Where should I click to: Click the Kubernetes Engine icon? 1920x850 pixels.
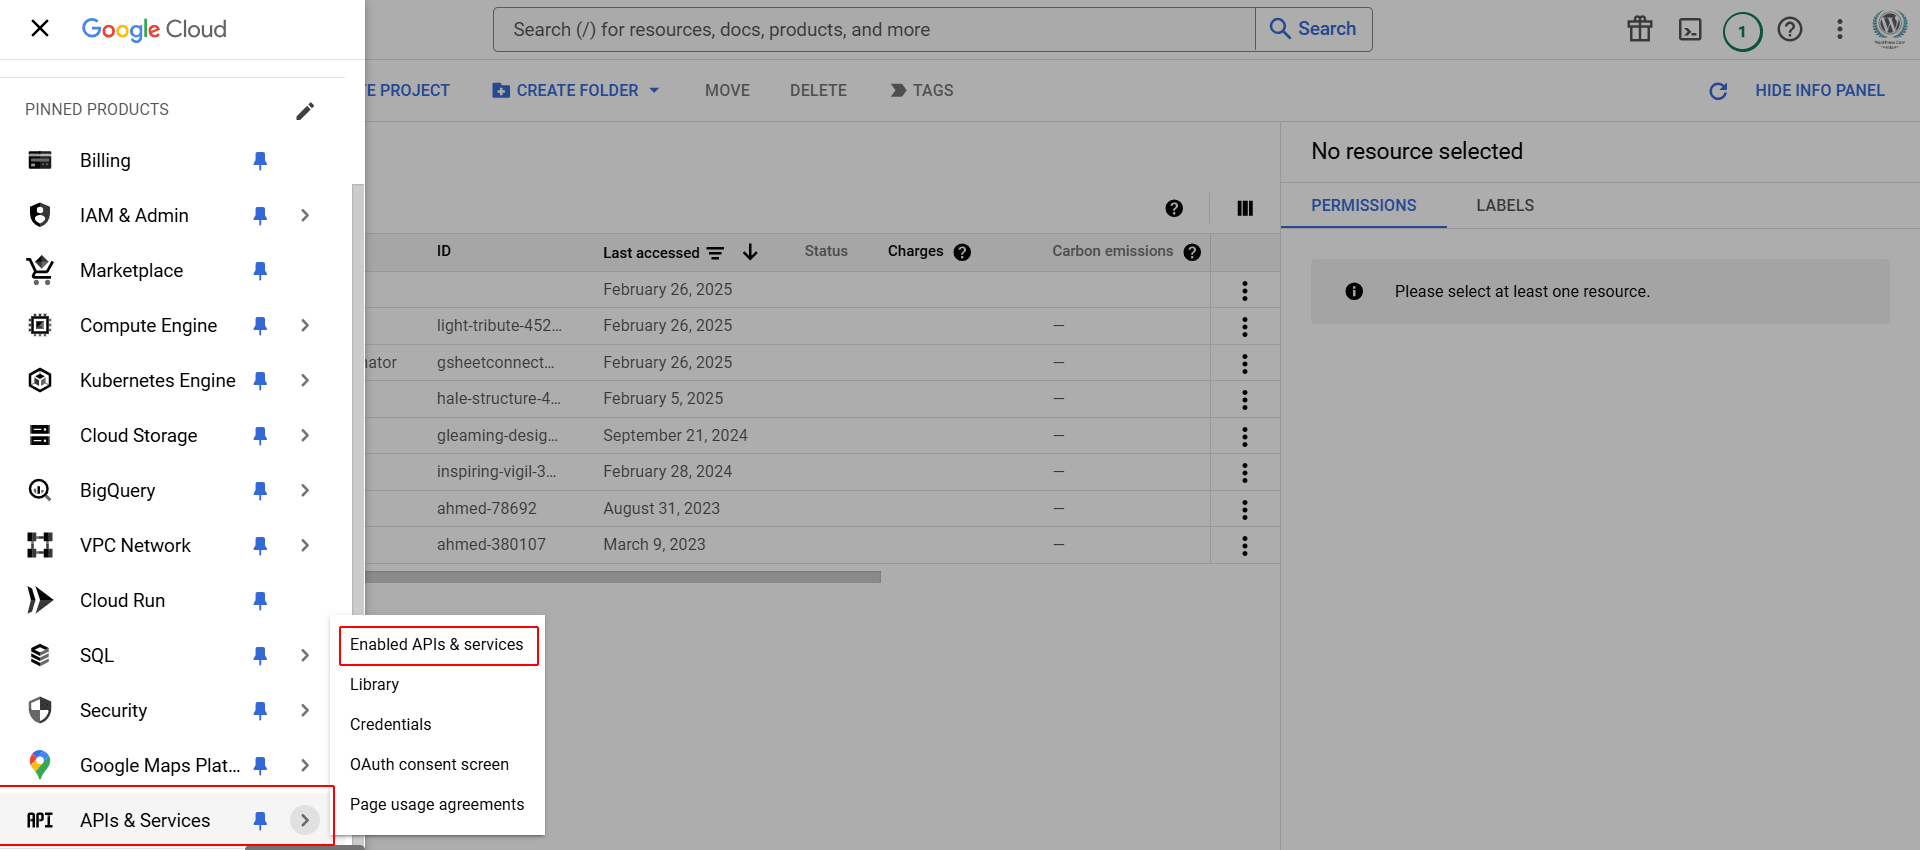coord(40,380)
